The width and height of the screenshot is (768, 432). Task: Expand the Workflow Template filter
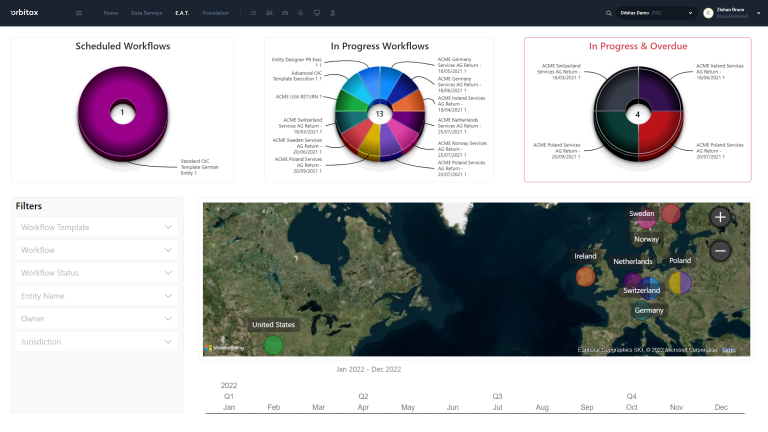[97, 227]
